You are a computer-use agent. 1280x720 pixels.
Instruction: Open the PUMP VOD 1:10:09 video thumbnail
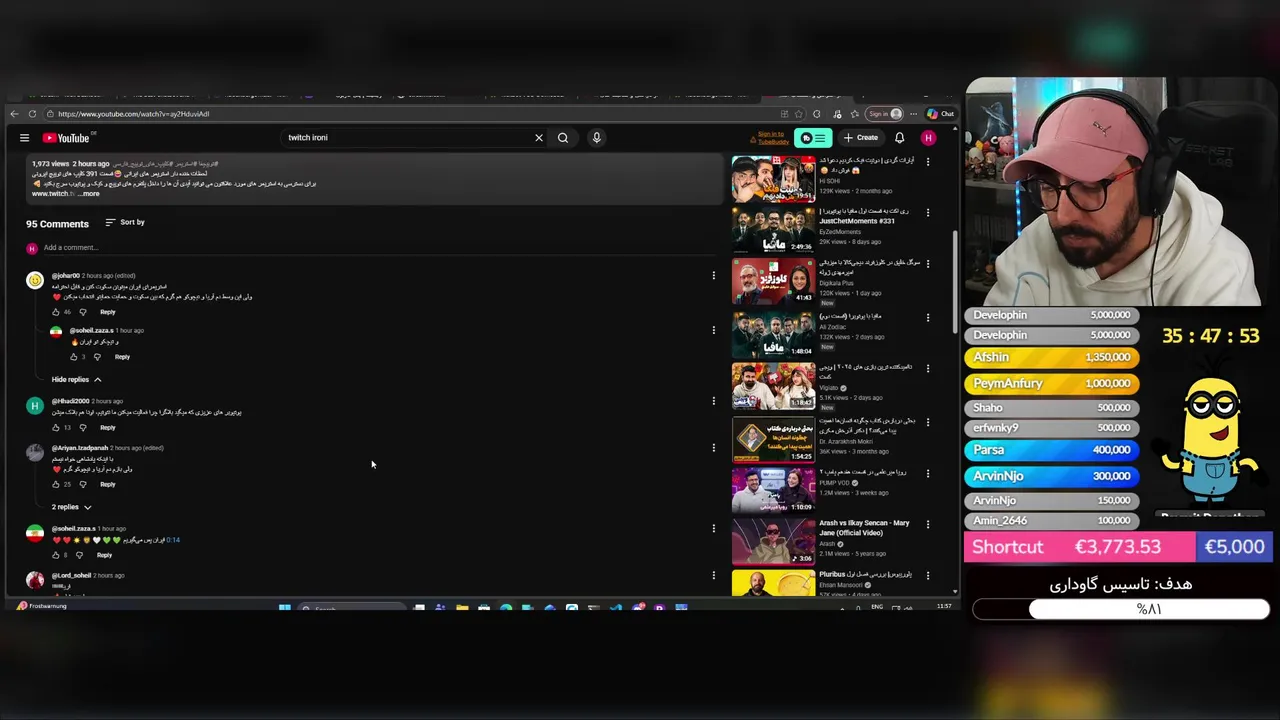(773, 489)
